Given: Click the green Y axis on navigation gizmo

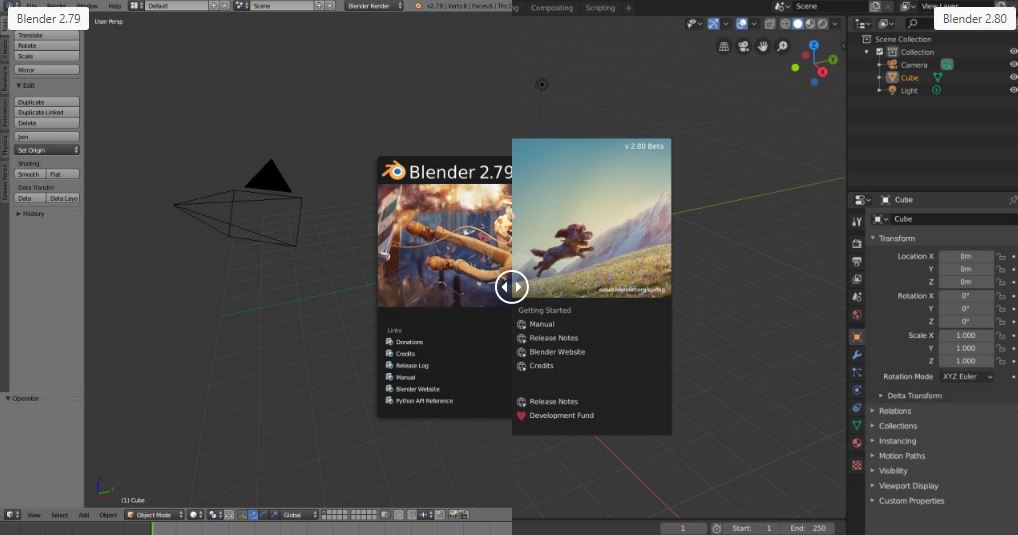Looking at the screenshot, I should tap(832, 60).
